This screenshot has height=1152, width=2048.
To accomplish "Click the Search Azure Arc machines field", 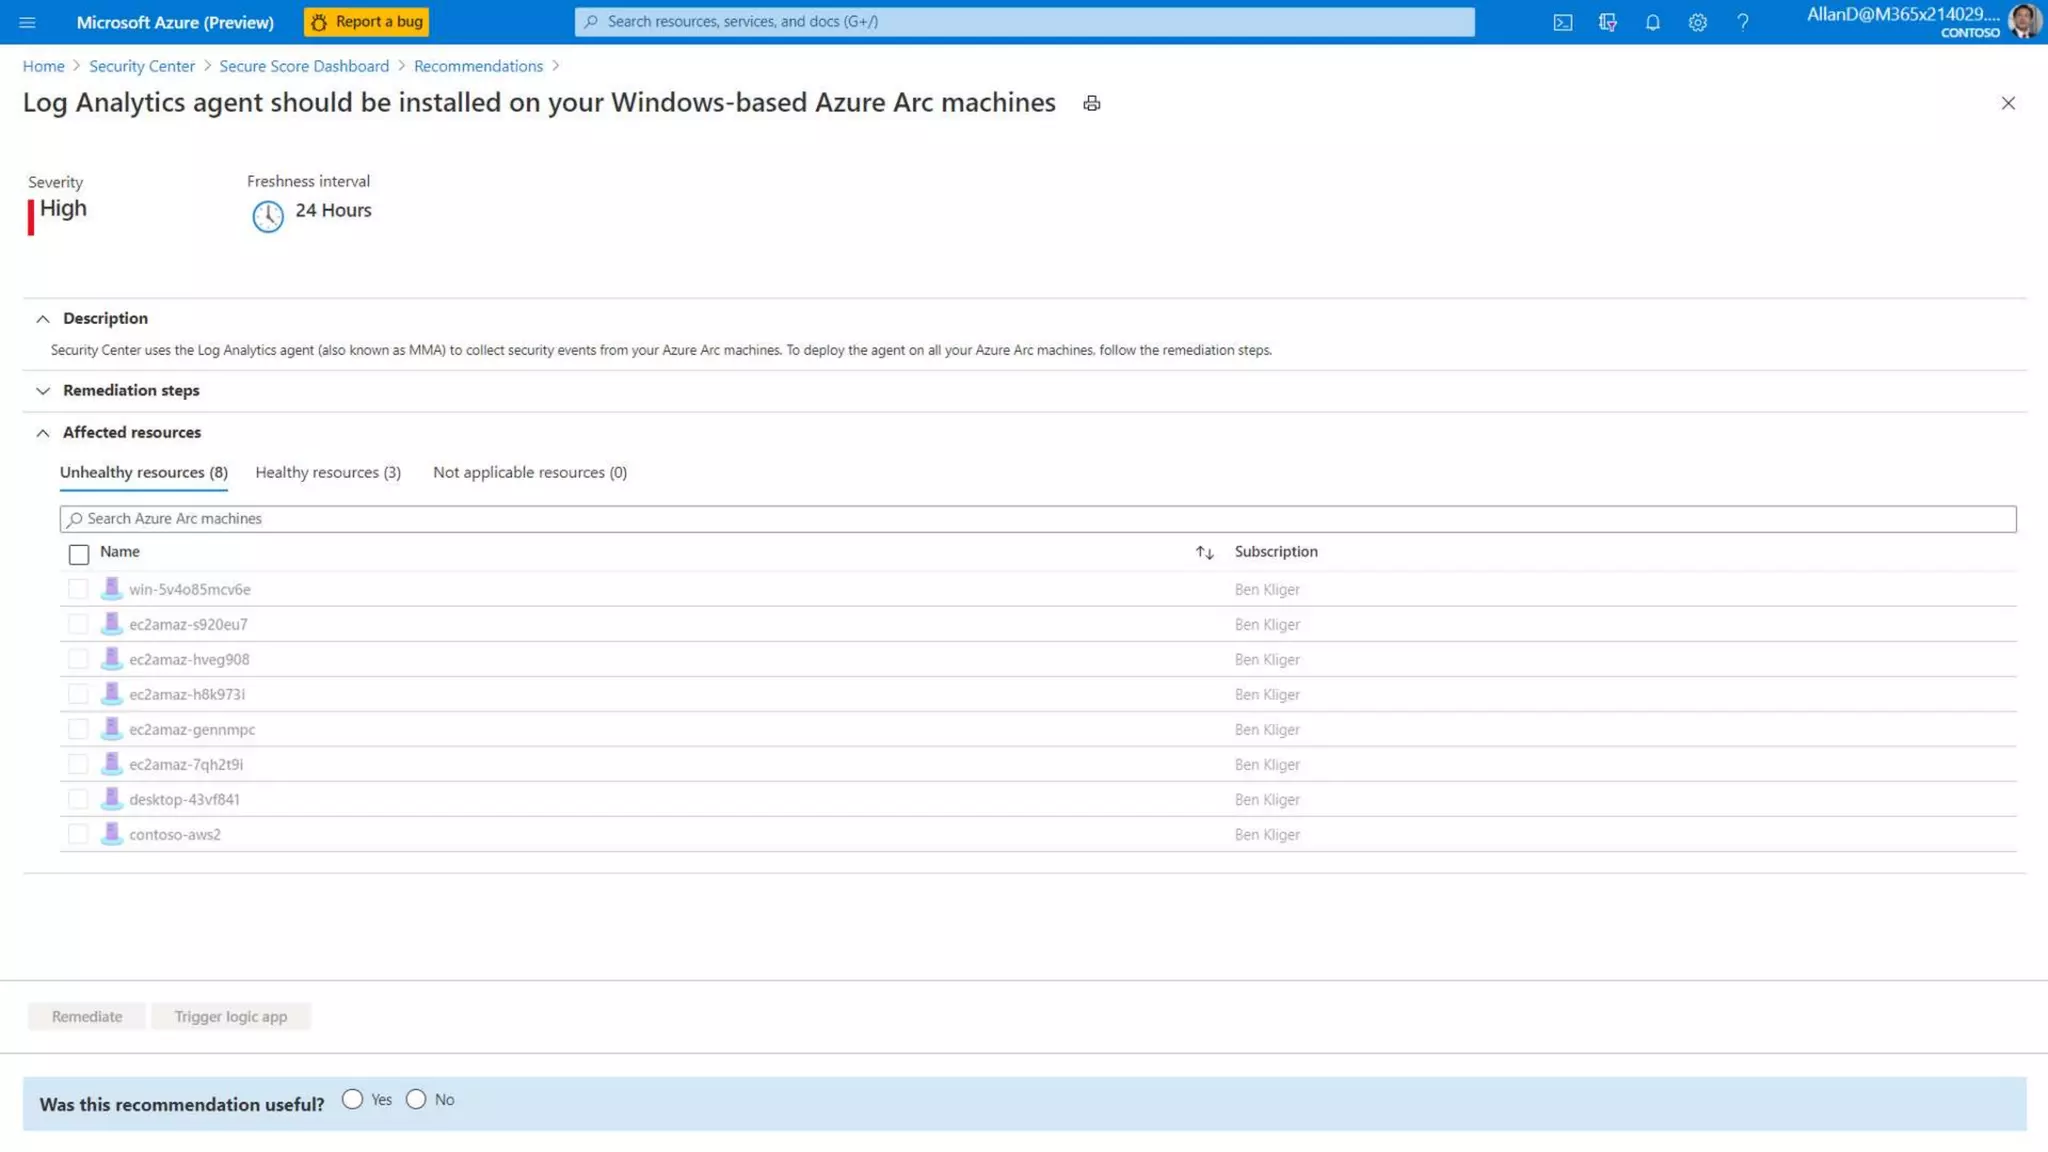I will (x=1036, y=518).
